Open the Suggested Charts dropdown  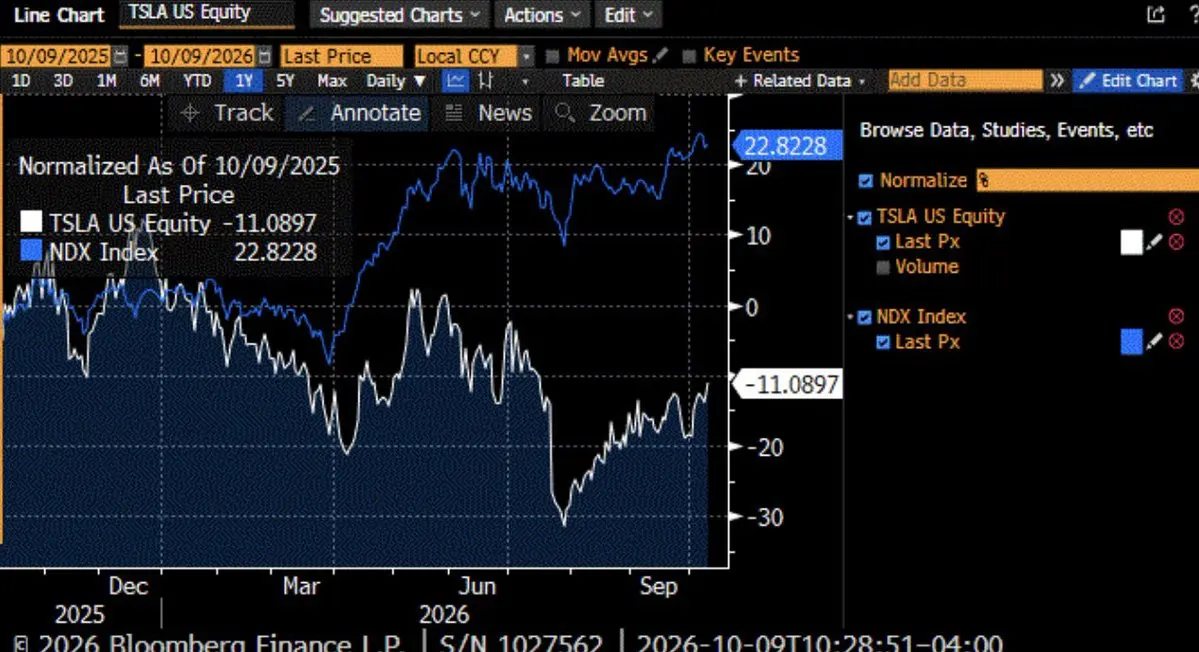pyautogui.click(x=399, y=15)
